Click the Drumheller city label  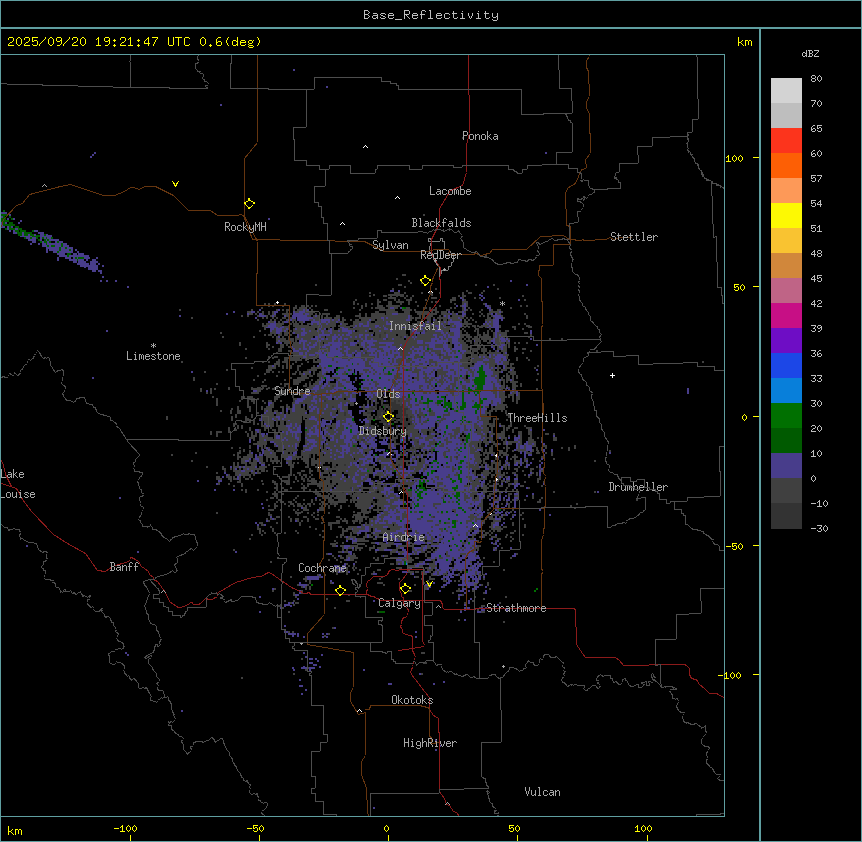[637, 487]
